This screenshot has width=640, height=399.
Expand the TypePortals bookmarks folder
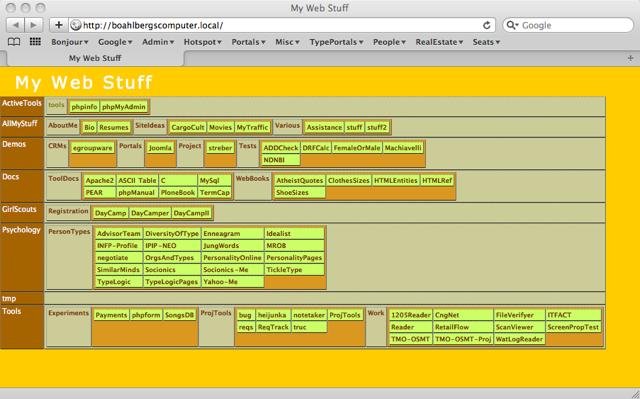pos(336,42)
